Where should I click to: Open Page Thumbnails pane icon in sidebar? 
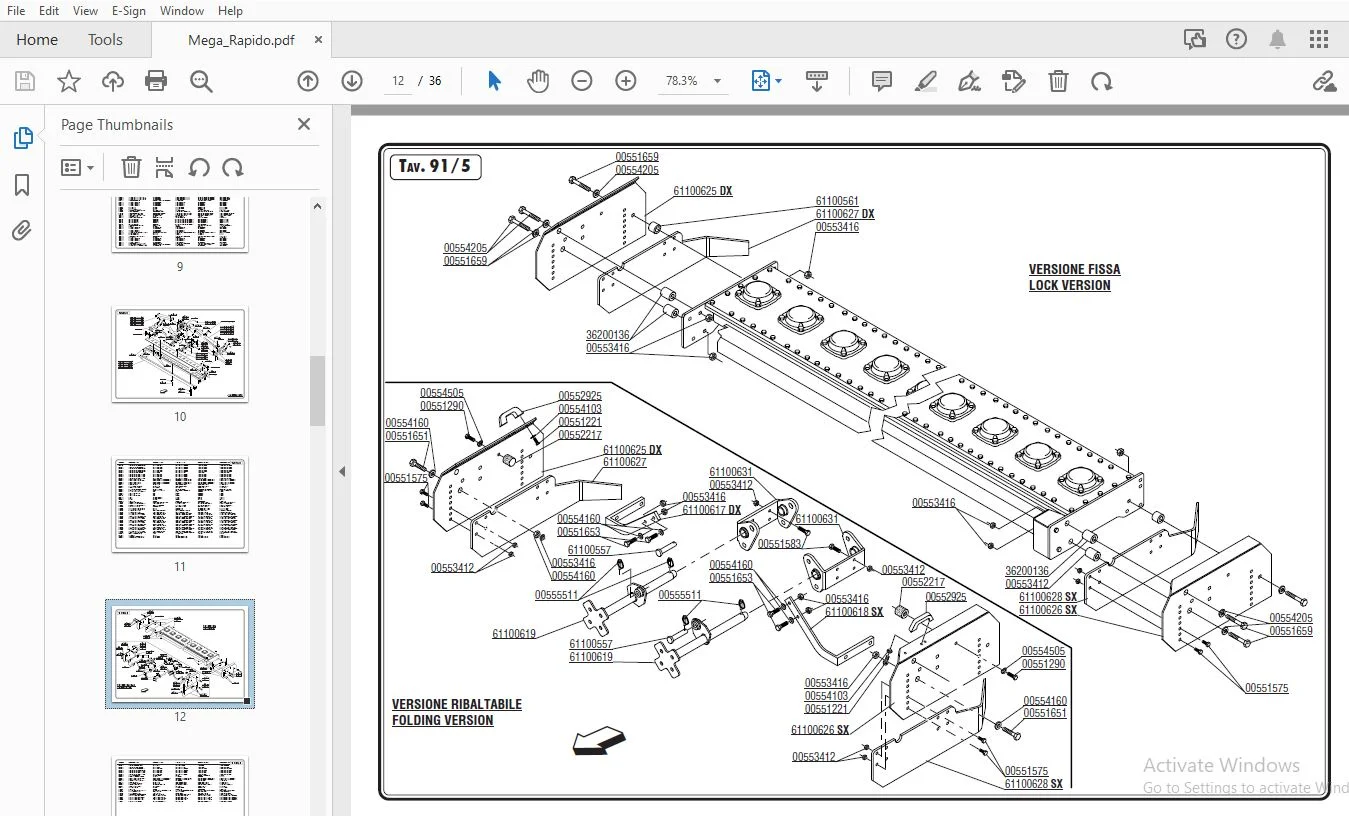click(22, 138)
